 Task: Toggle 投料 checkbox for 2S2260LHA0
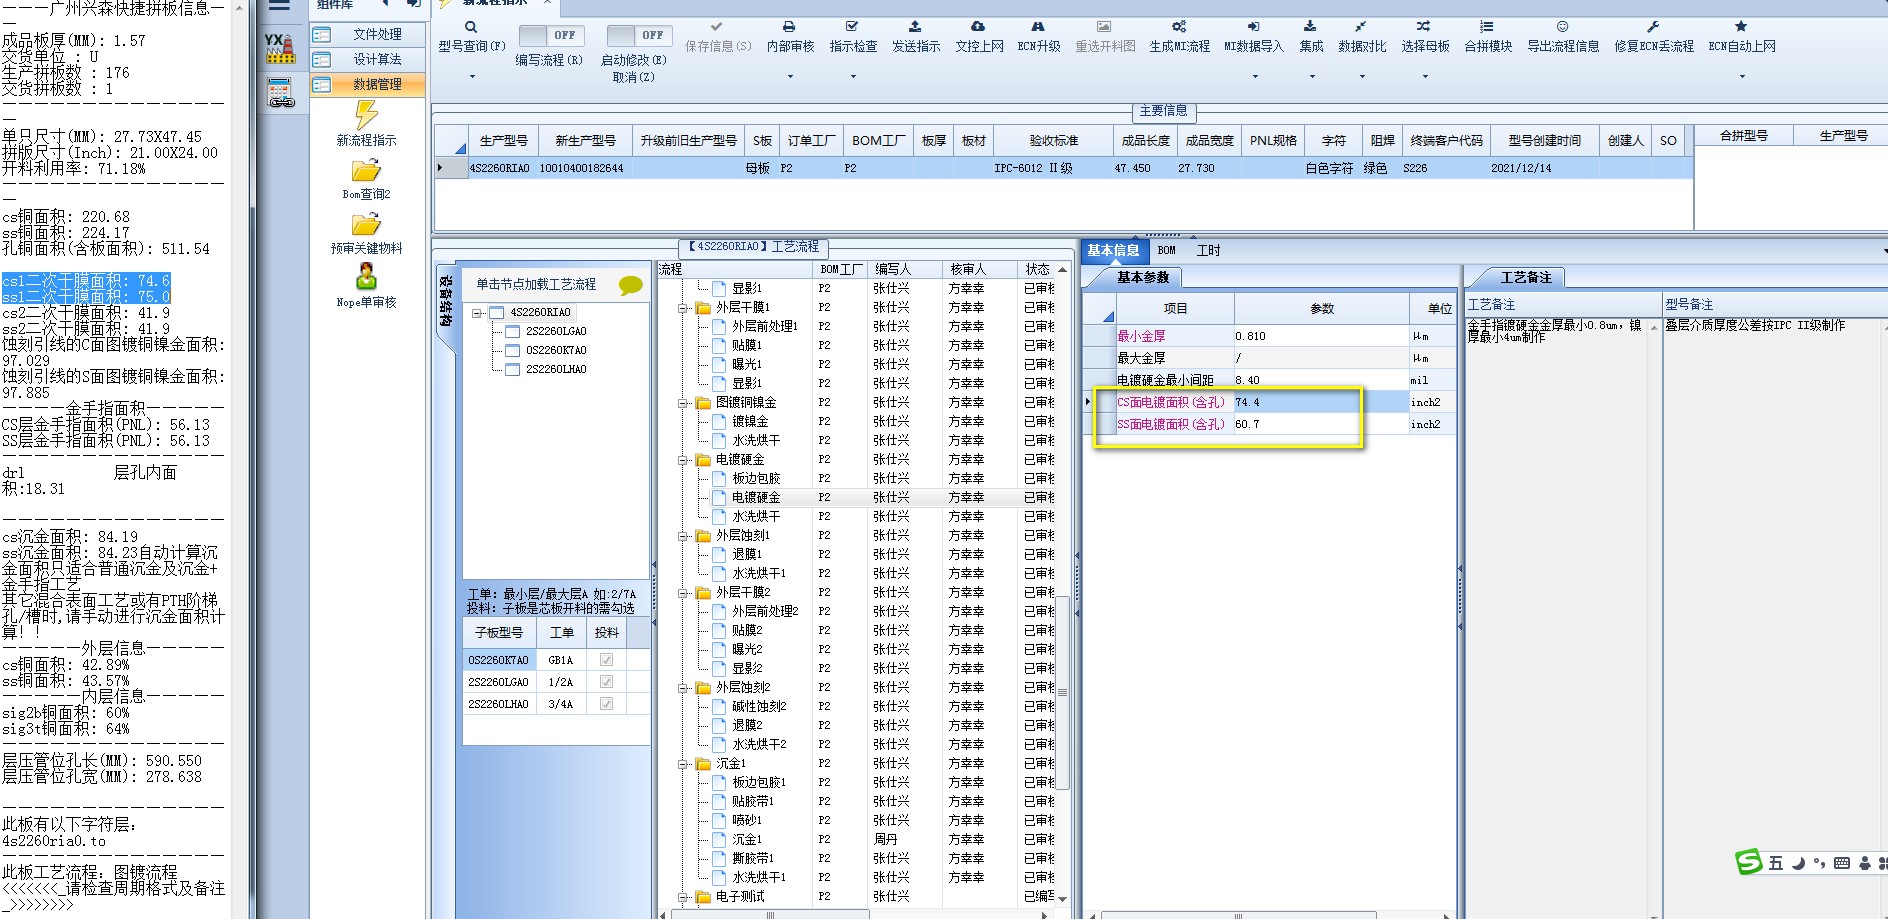[606, 704]
